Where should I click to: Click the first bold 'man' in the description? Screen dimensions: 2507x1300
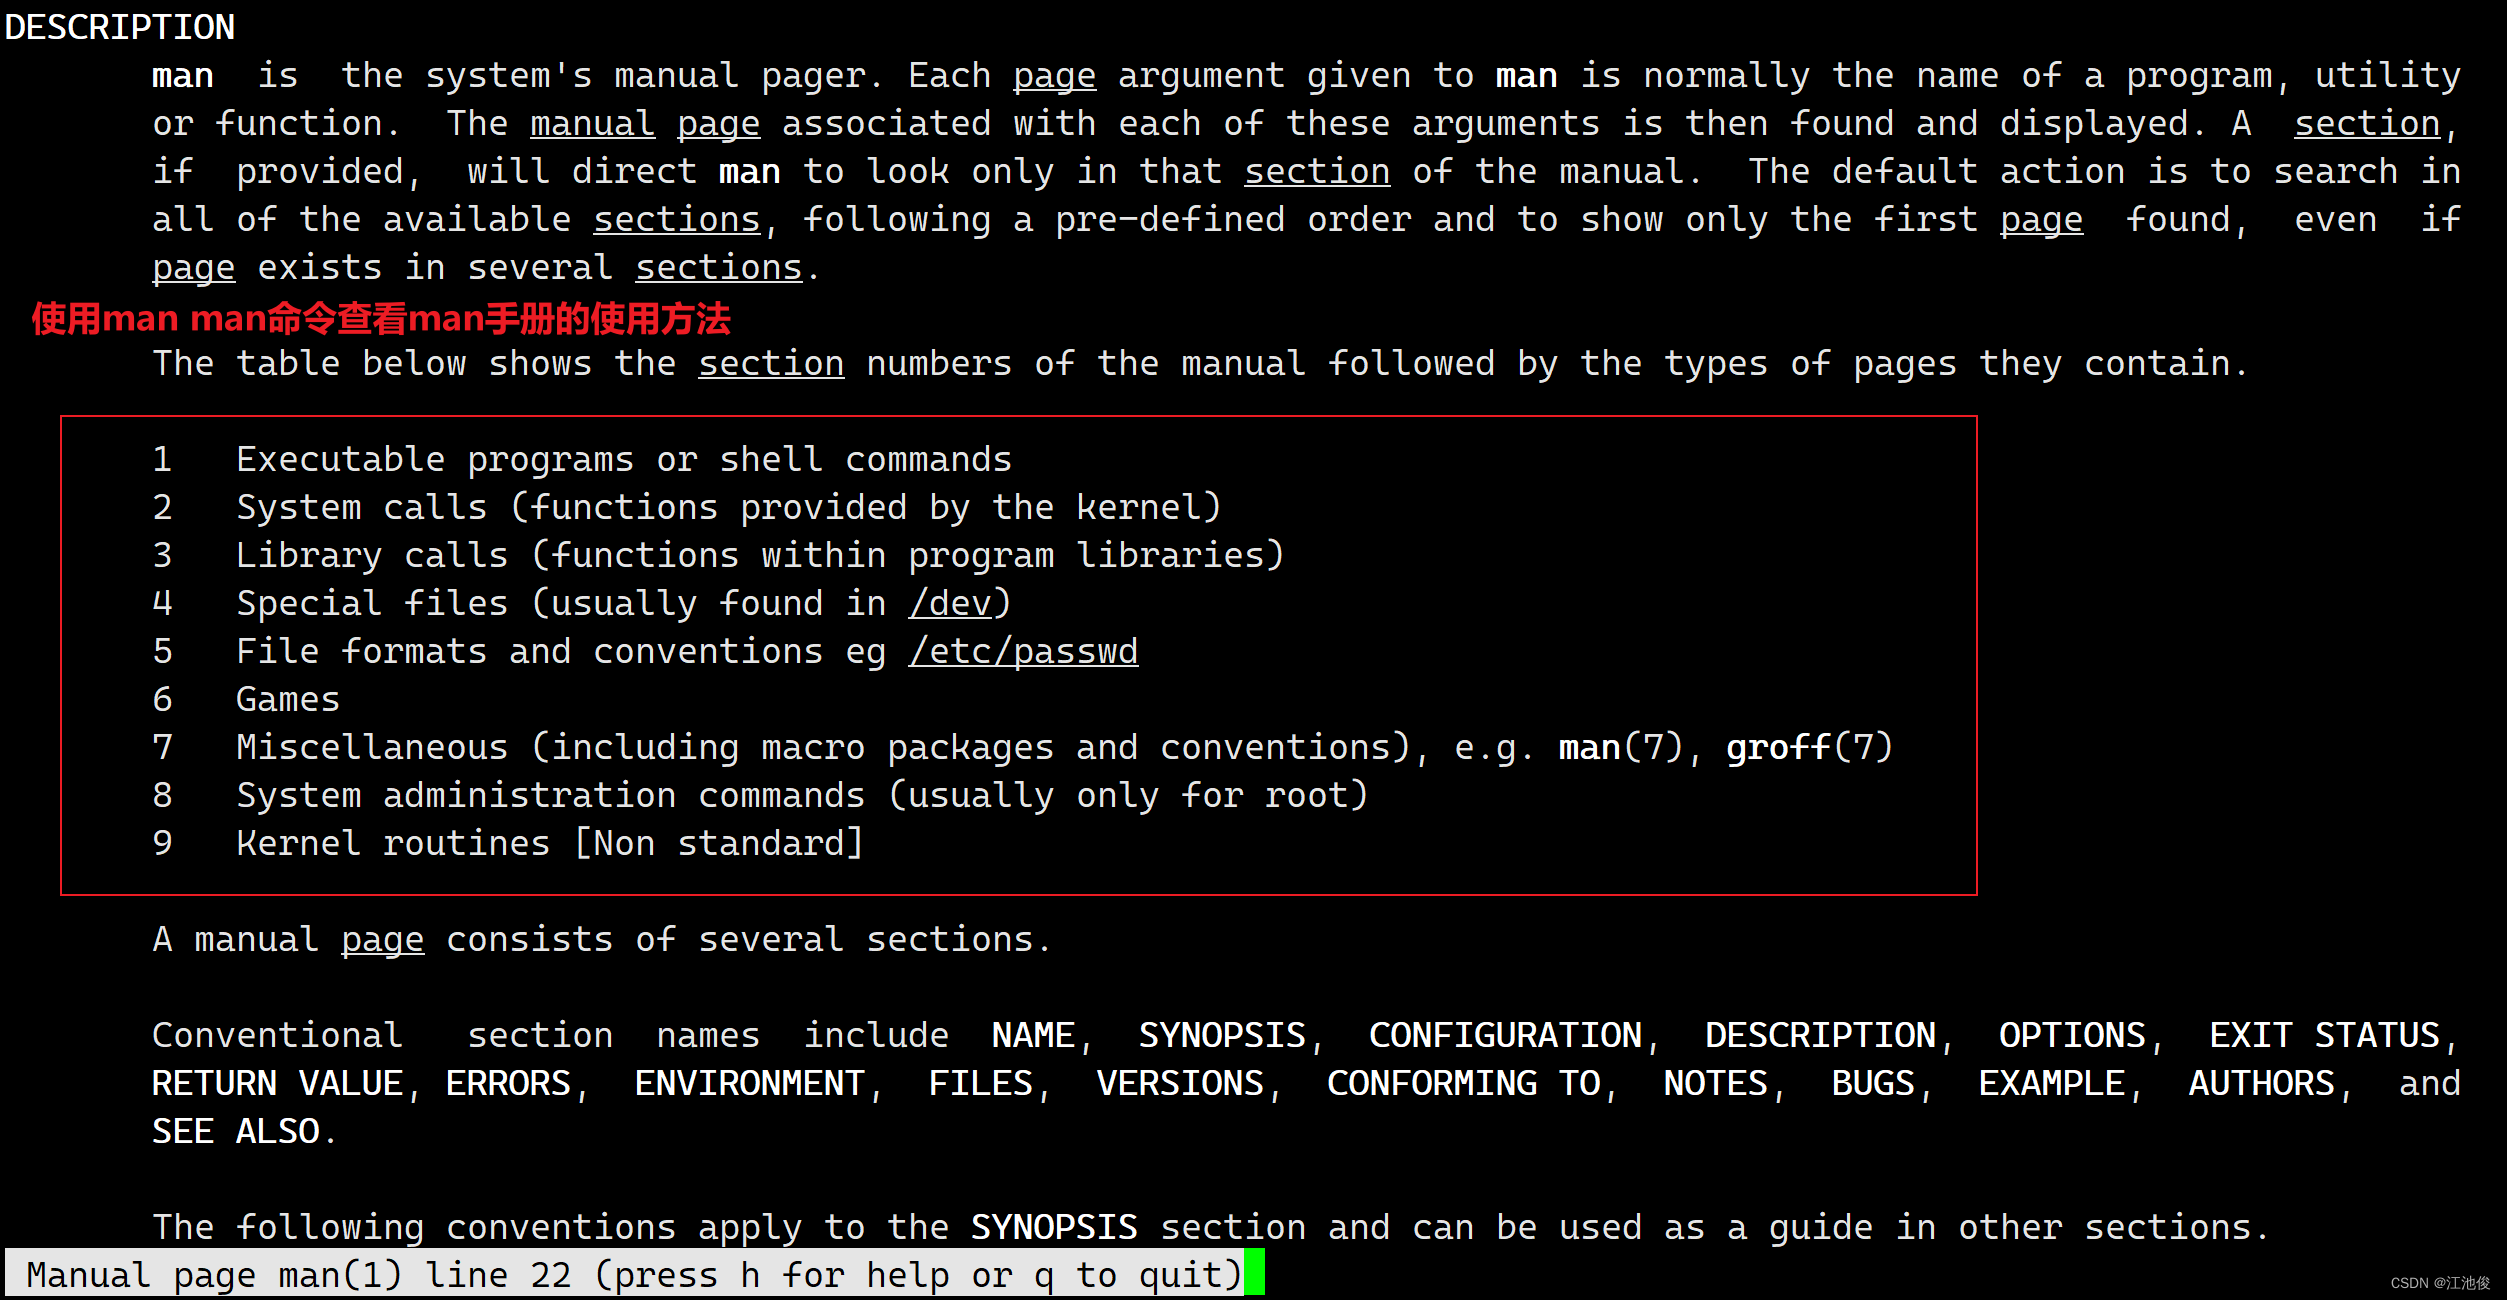pos(183,75)
